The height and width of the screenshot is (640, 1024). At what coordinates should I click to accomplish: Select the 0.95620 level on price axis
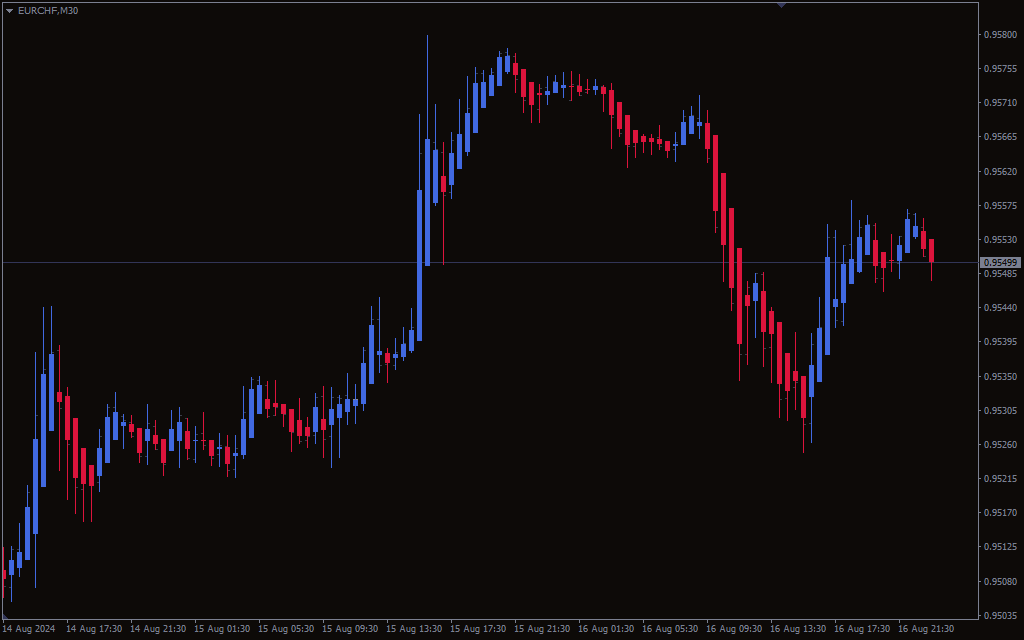1000,171
